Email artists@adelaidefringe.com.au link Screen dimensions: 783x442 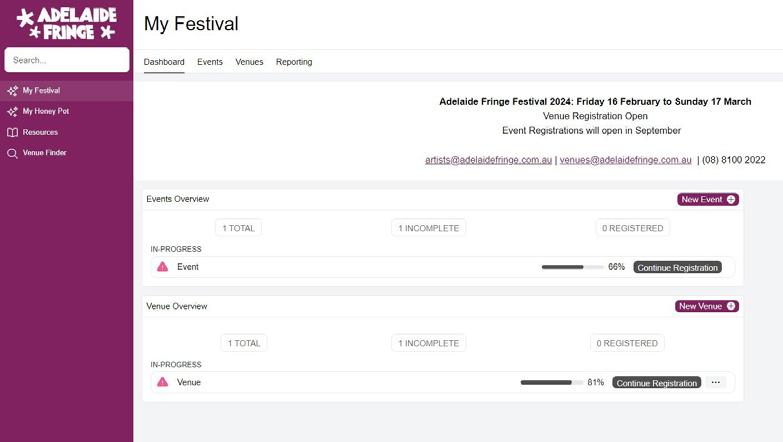(x=488, y=160)
